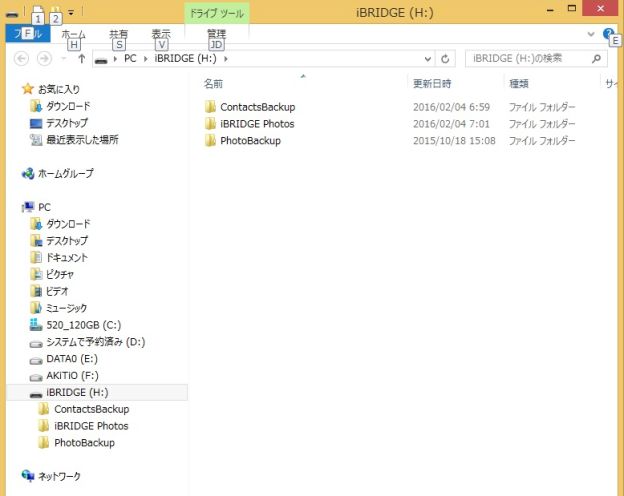Select PC node in navigation pane
This screenshot has width=624, height=496.
[44, 207]
